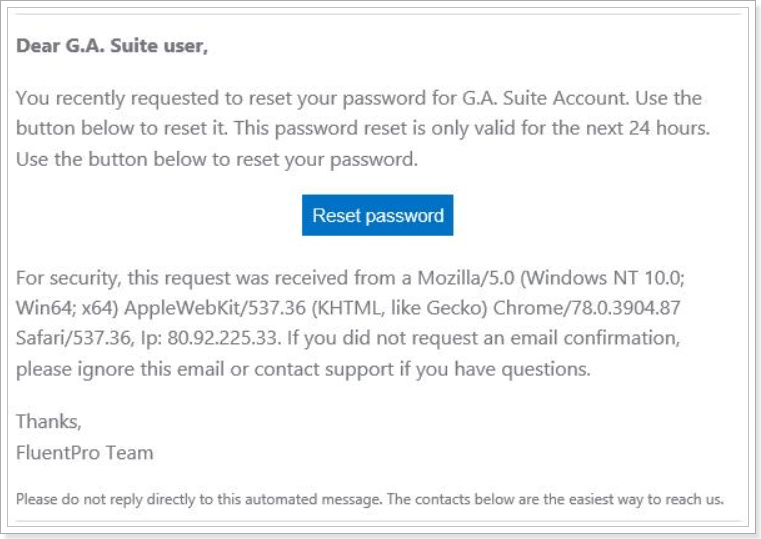Click the "FluentPro Team" signature line

coord(85,453)
